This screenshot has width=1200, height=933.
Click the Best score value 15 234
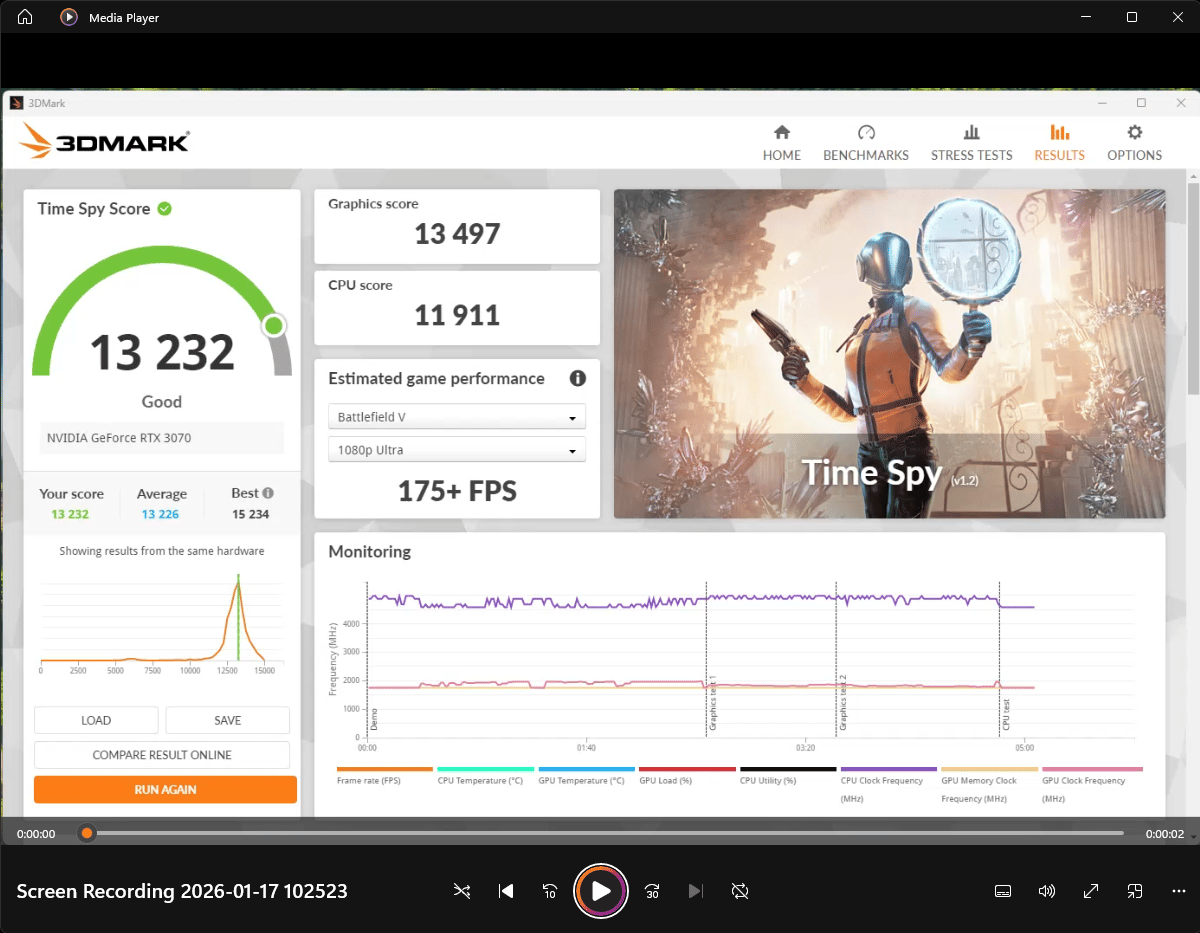(x=251, y=514)
